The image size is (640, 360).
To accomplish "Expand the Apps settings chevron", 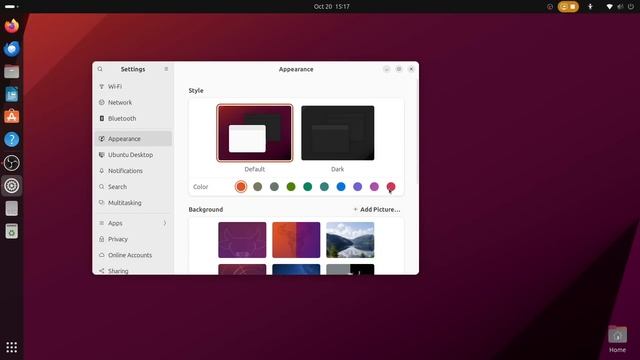I will tap(165, 223).
